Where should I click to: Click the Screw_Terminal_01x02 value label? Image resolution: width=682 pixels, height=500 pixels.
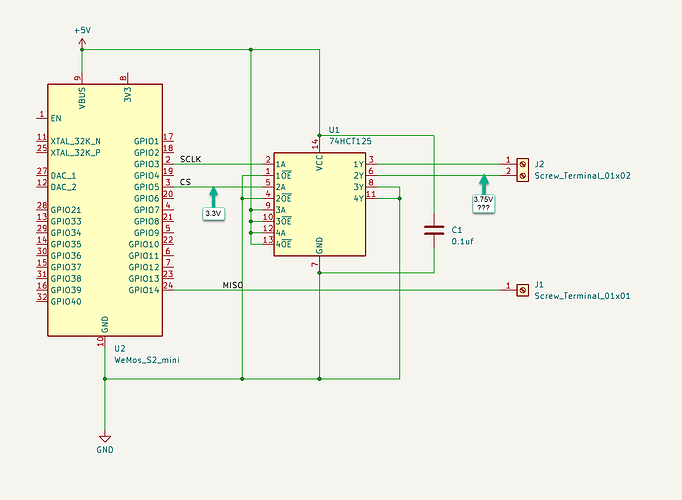pos(582,176)
